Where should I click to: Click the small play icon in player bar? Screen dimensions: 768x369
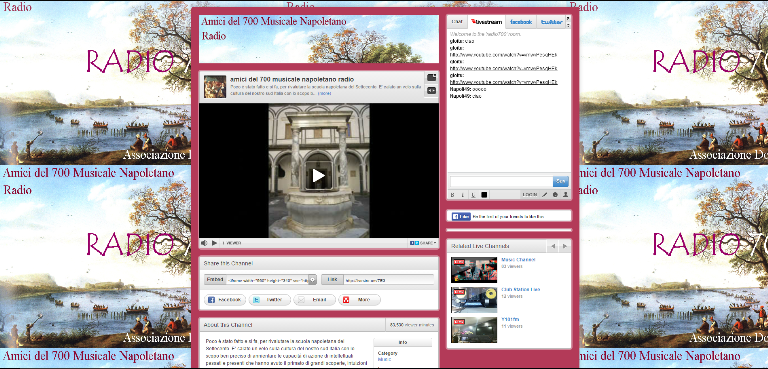(x=214, y=243)
